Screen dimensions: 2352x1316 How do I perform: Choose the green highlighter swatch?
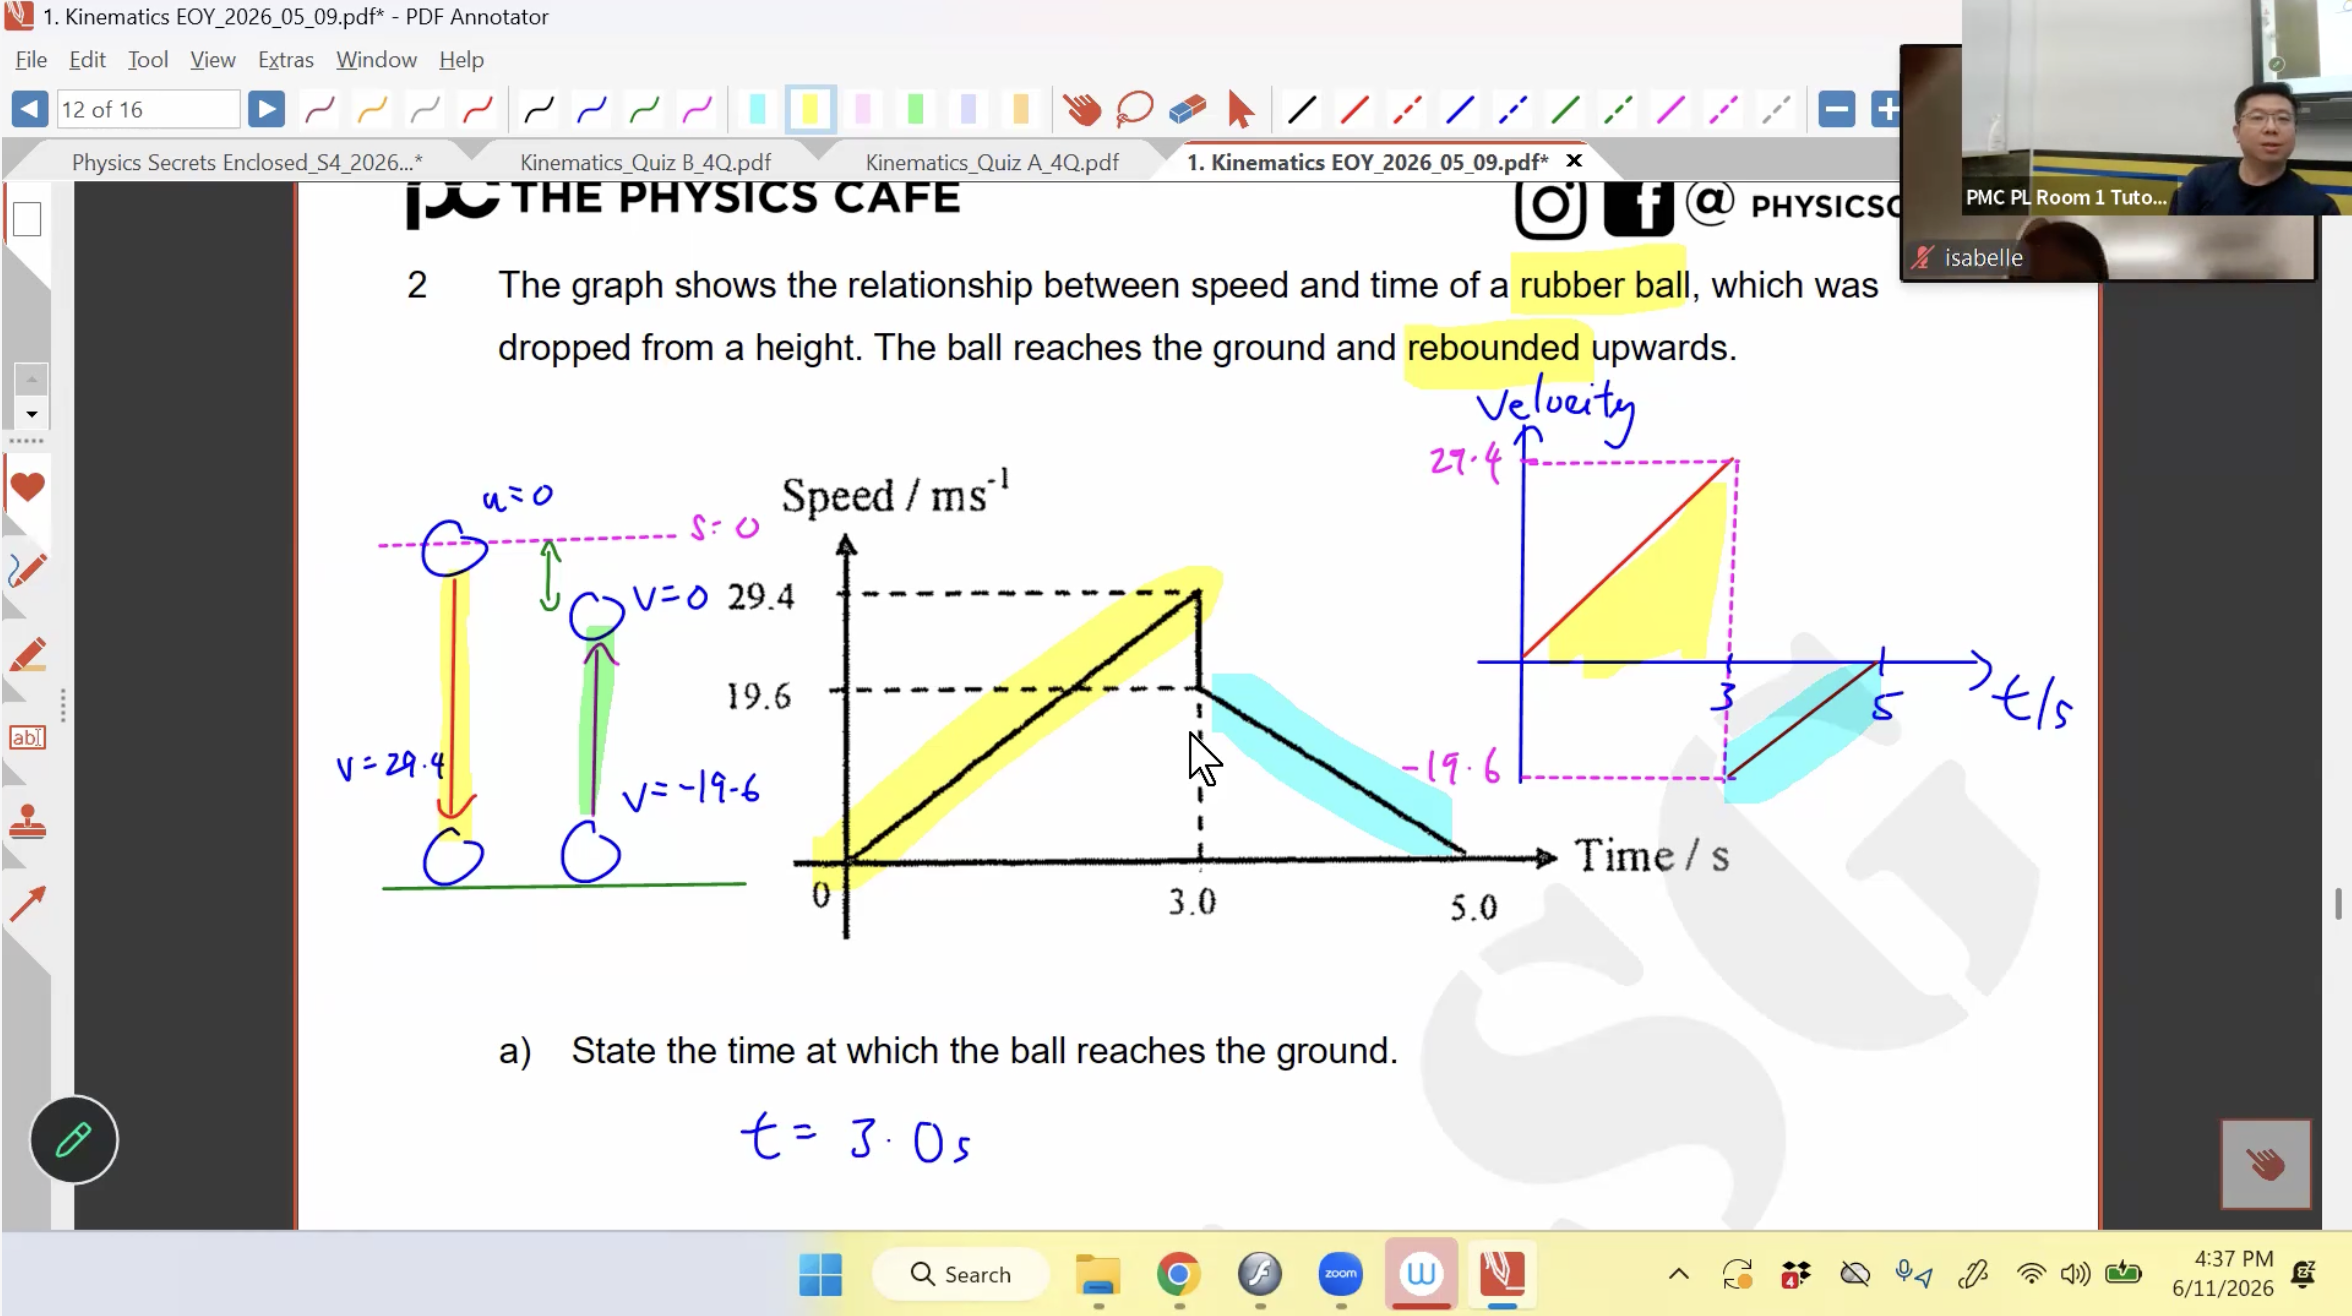click(915, 109)
